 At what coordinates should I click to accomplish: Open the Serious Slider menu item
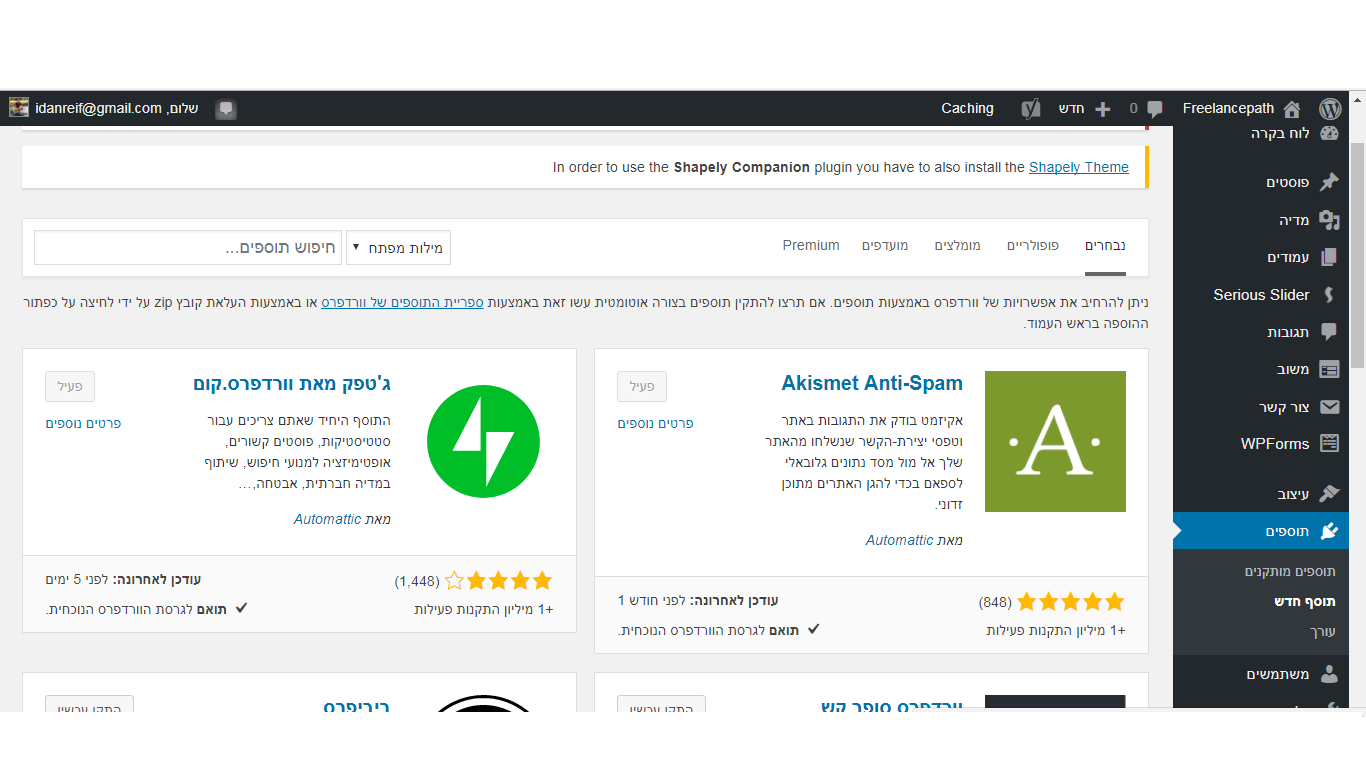click(x=1261, y=295)
